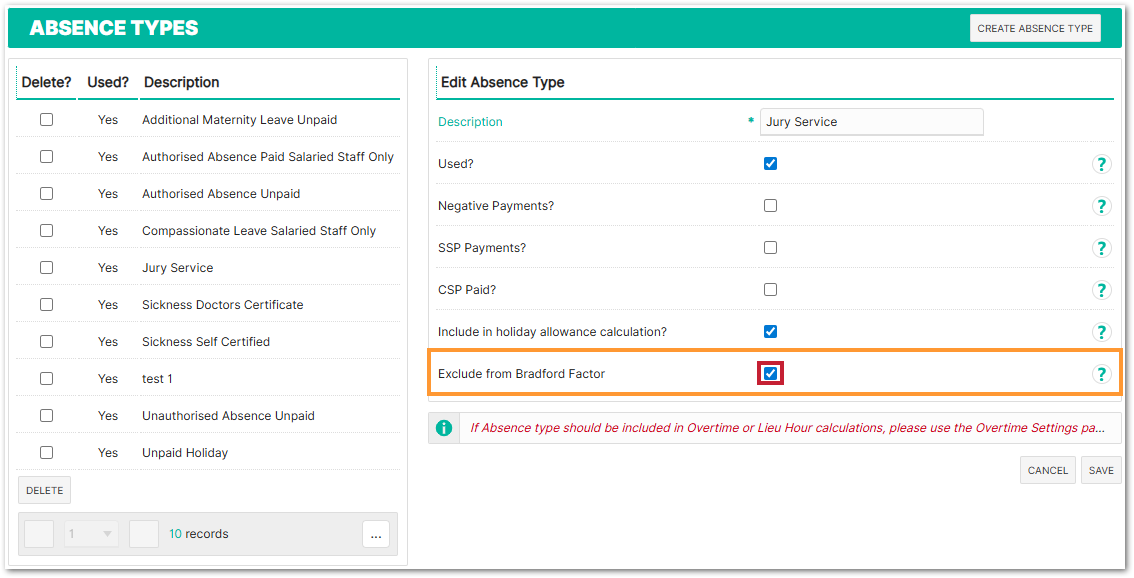Screen dimensions: 1134x578
Task: Open the page number dropdown
Action: click(x=92, y=534)
